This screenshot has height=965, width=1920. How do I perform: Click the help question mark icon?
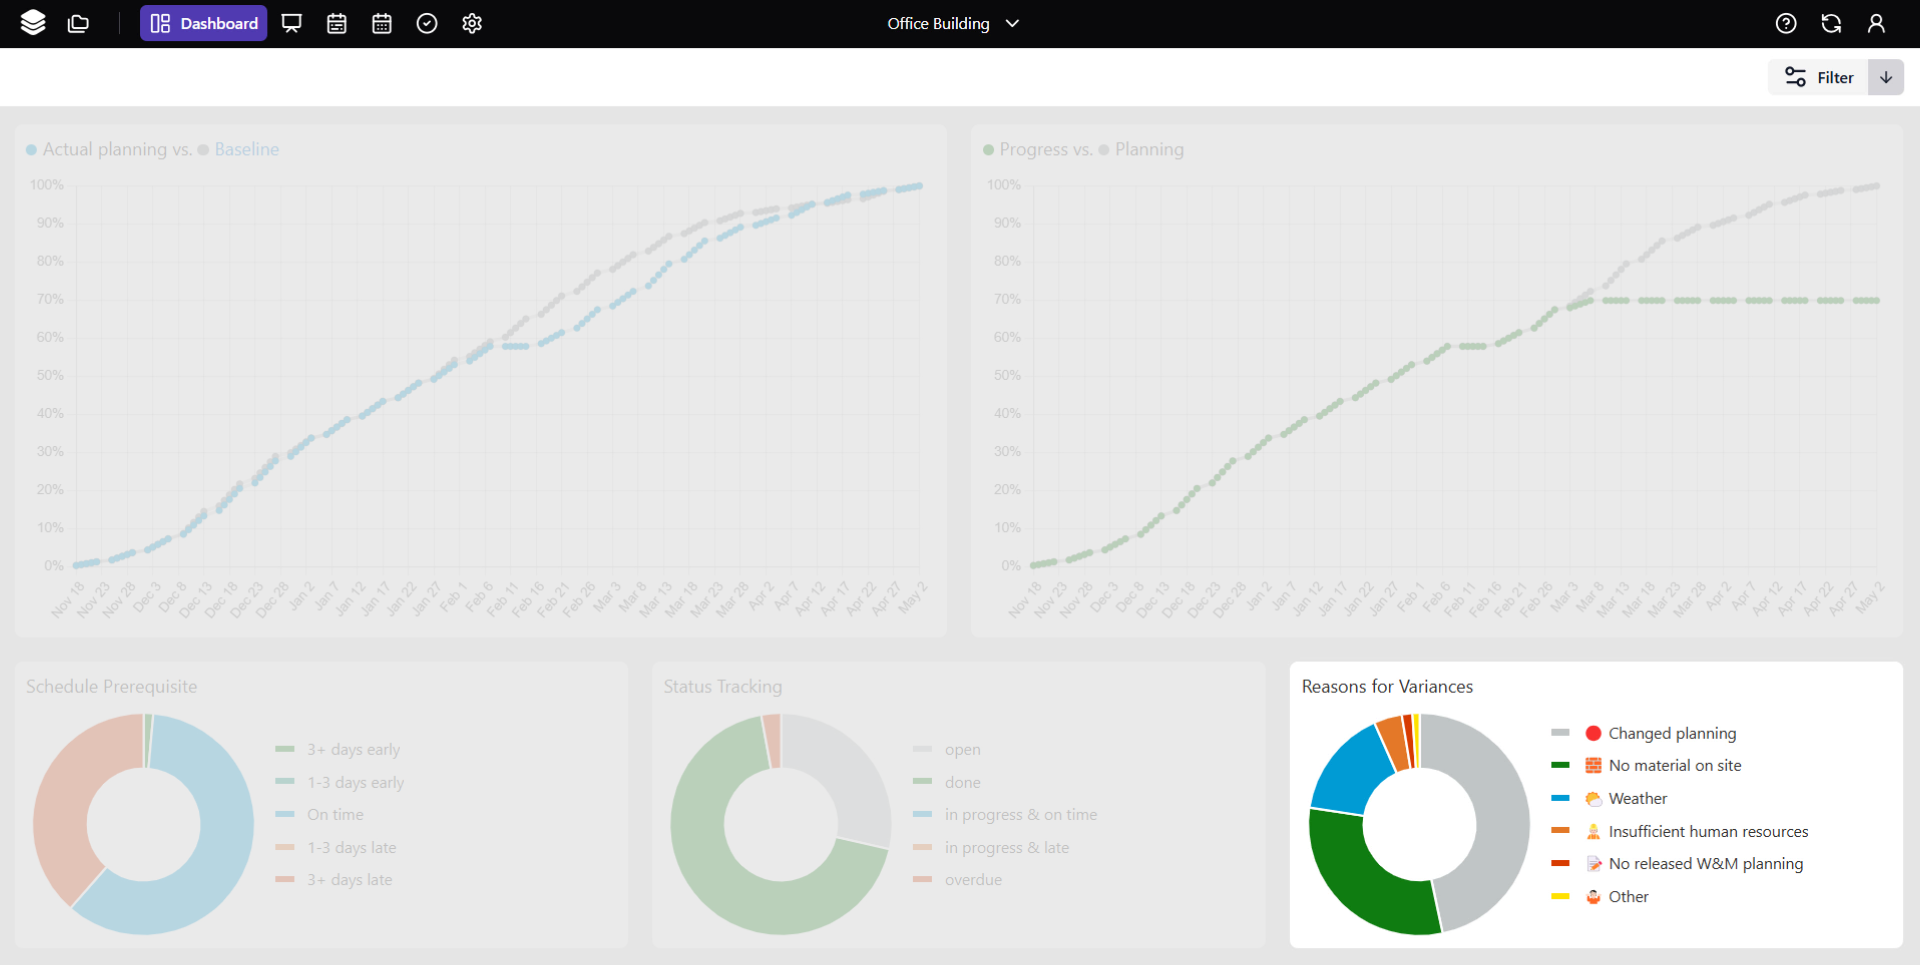(1786, 23)
